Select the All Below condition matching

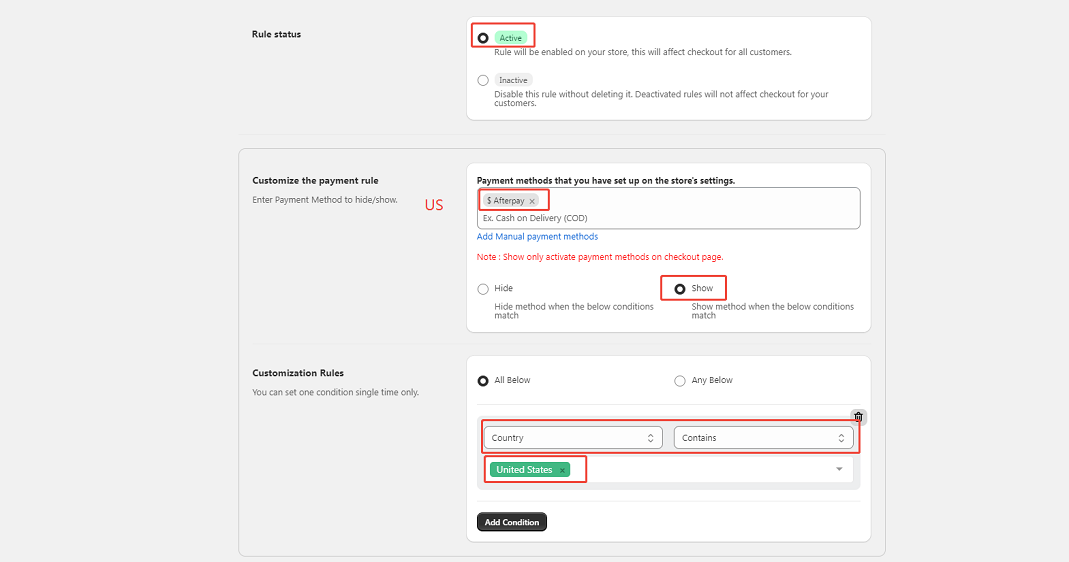click(483, 381)
